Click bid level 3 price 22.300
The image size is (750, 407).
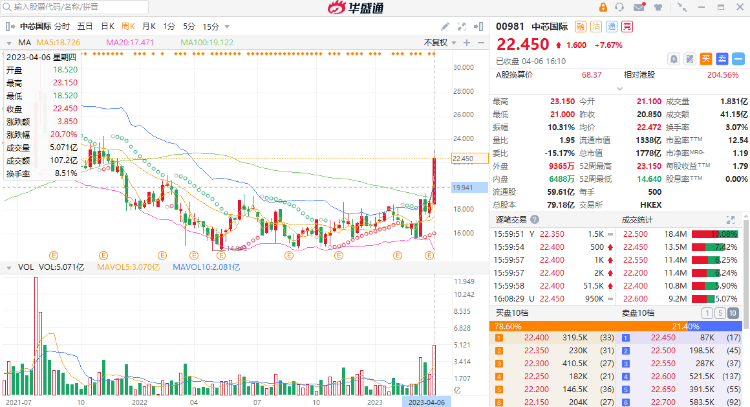tap(536, 363)
